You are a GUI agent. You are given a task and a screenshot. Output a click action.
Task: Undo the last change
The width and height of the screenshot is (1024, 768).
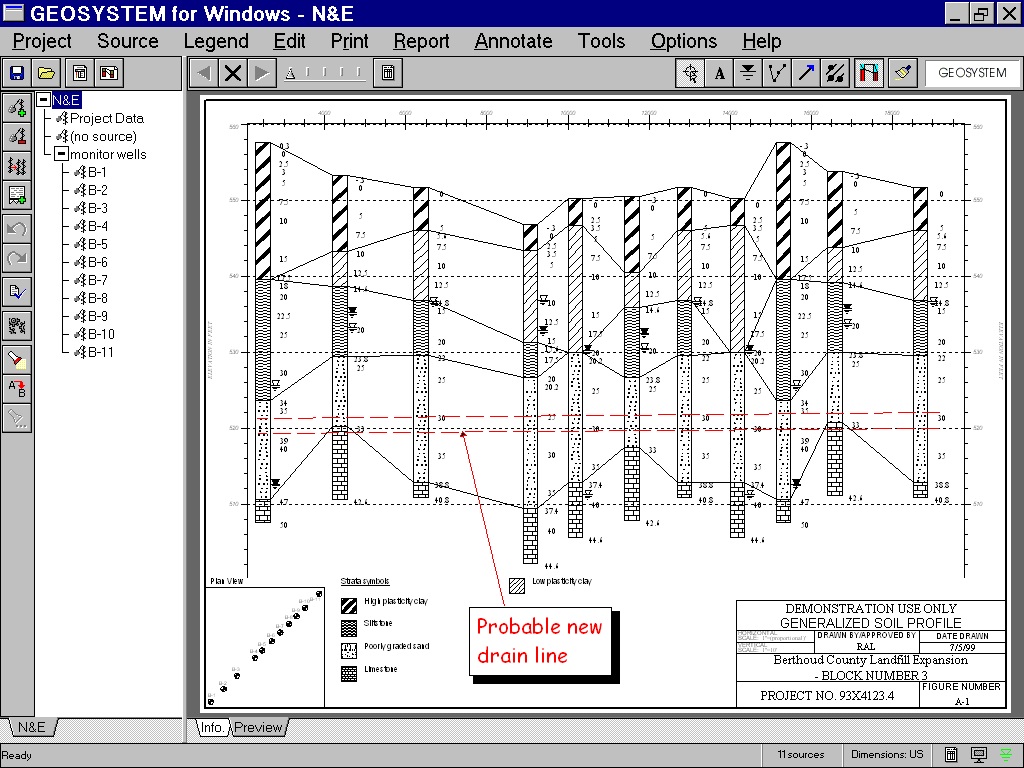tap(17, 227)
